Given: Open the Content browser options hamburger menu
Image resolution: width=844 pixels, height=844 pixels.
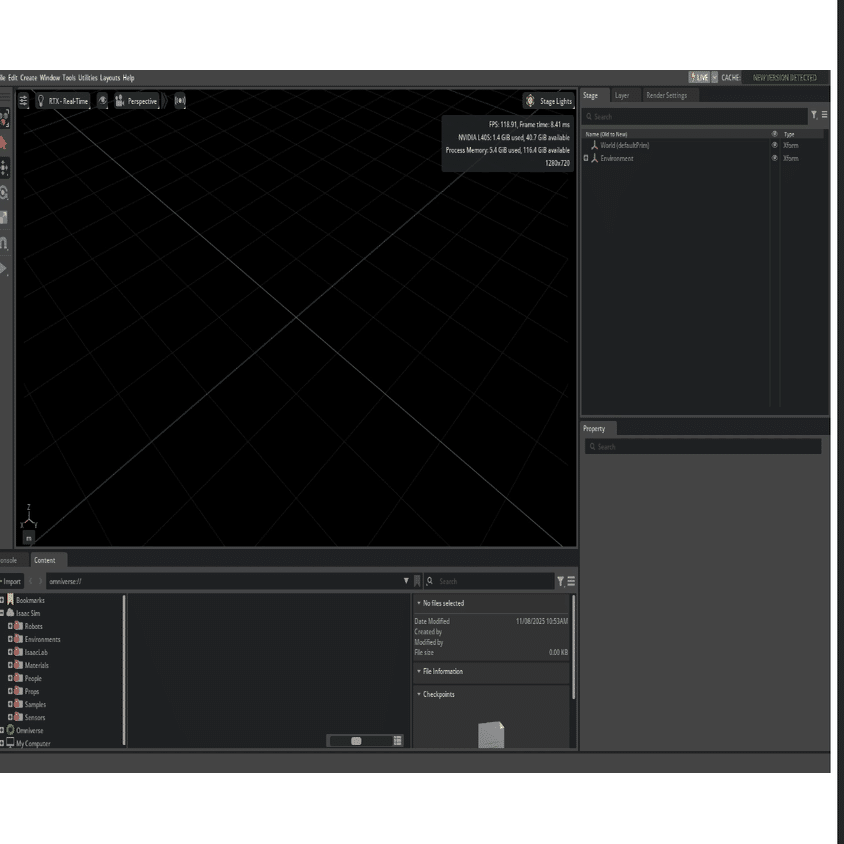Looking at the screenshot, I should (x=571, y=581).
